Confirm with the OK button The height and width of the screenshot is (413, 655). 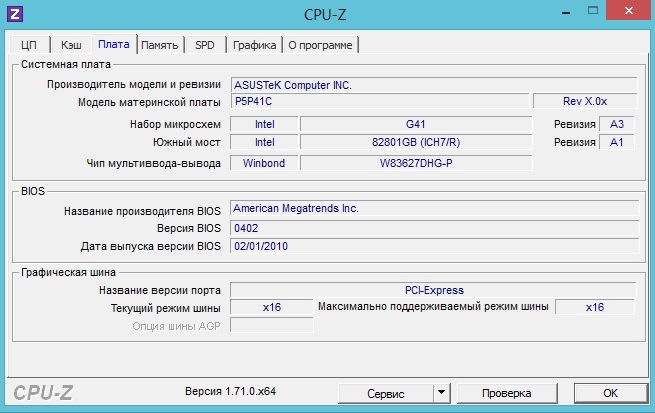(610, 393)
